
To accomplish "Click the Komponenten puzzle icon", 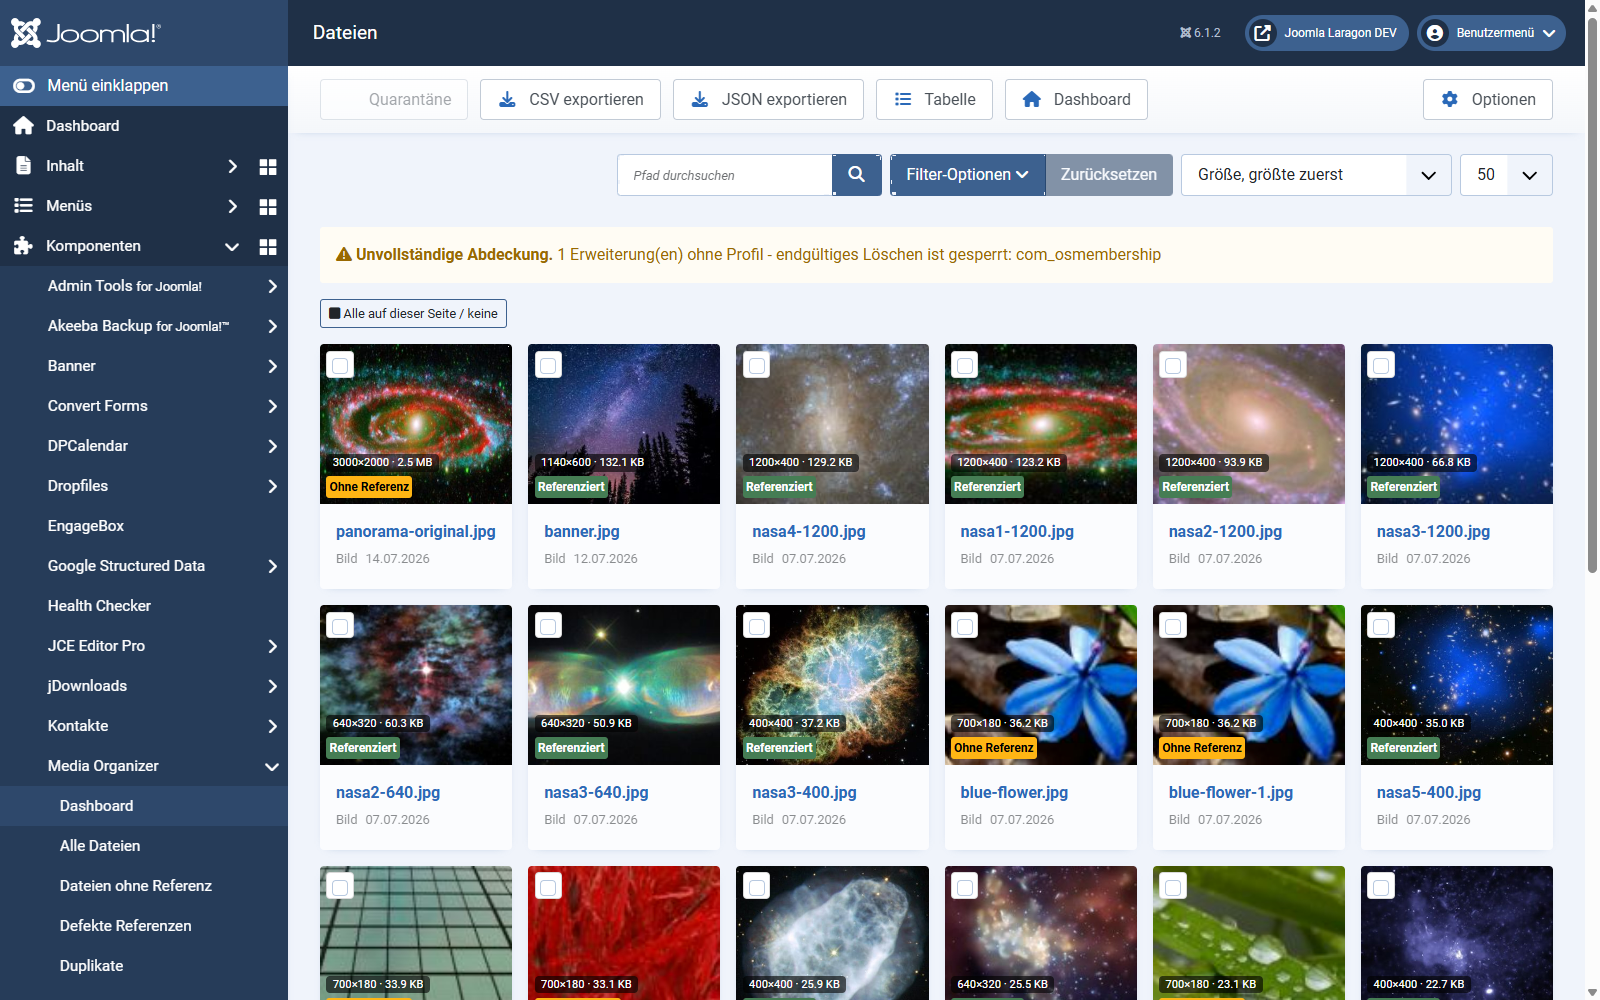I will (x=24, y=246).
